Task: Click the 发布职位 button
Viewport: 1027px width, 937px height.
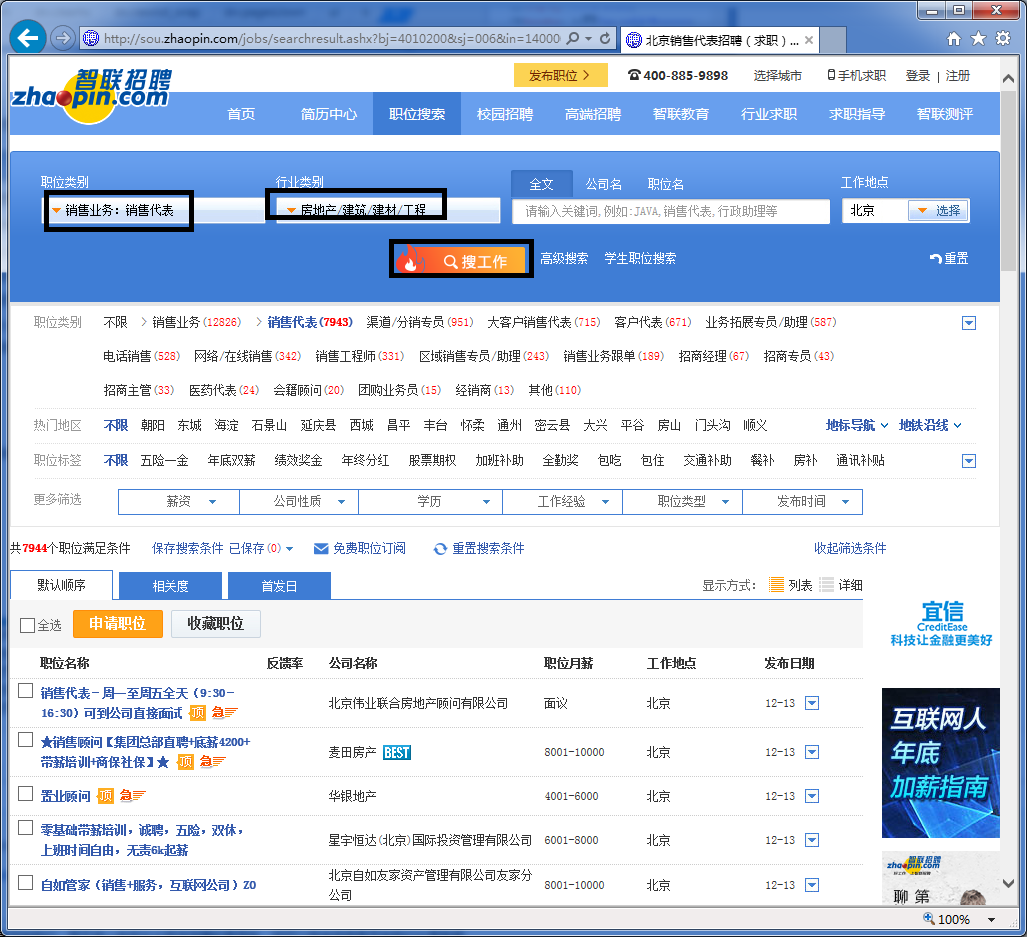Action: tap(561, 75)
